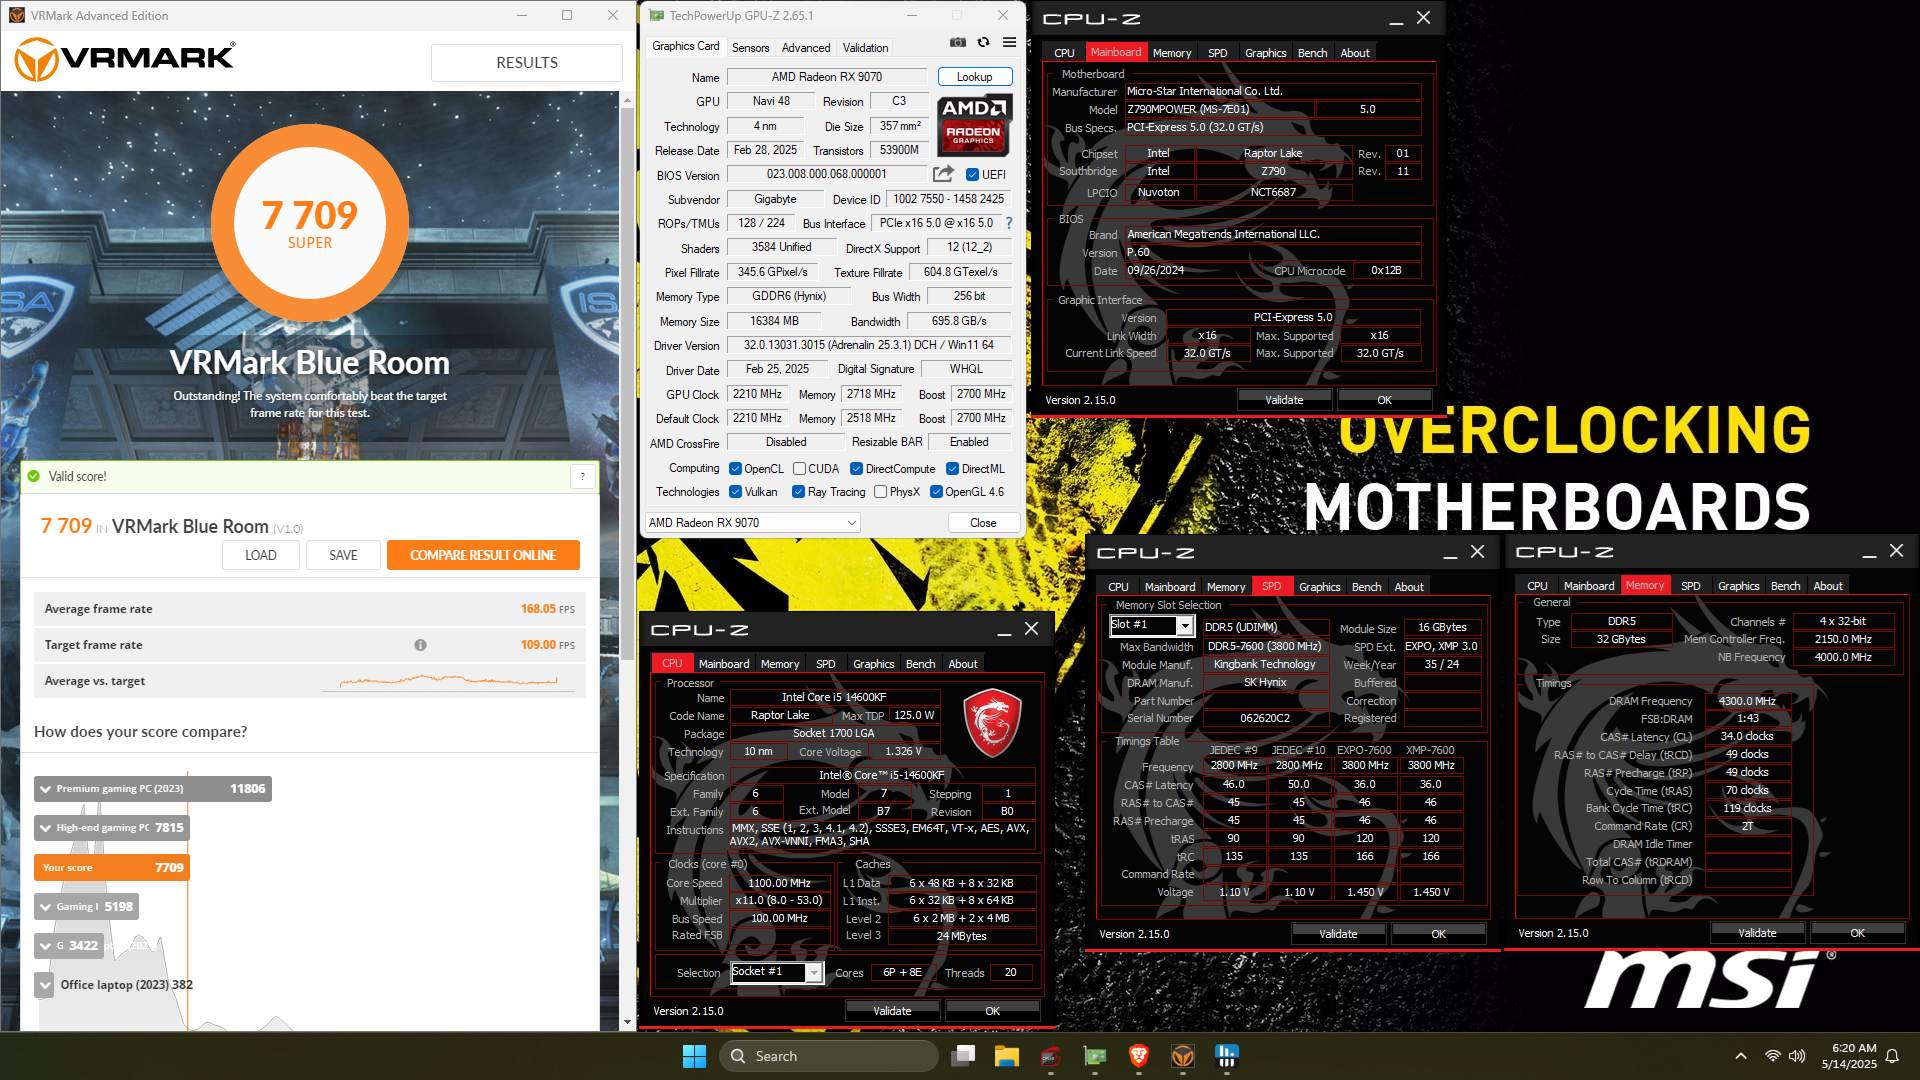Click Validate in the CPU-Z CPU window
The image size is (1920, 1080).
coord(892,1011)
